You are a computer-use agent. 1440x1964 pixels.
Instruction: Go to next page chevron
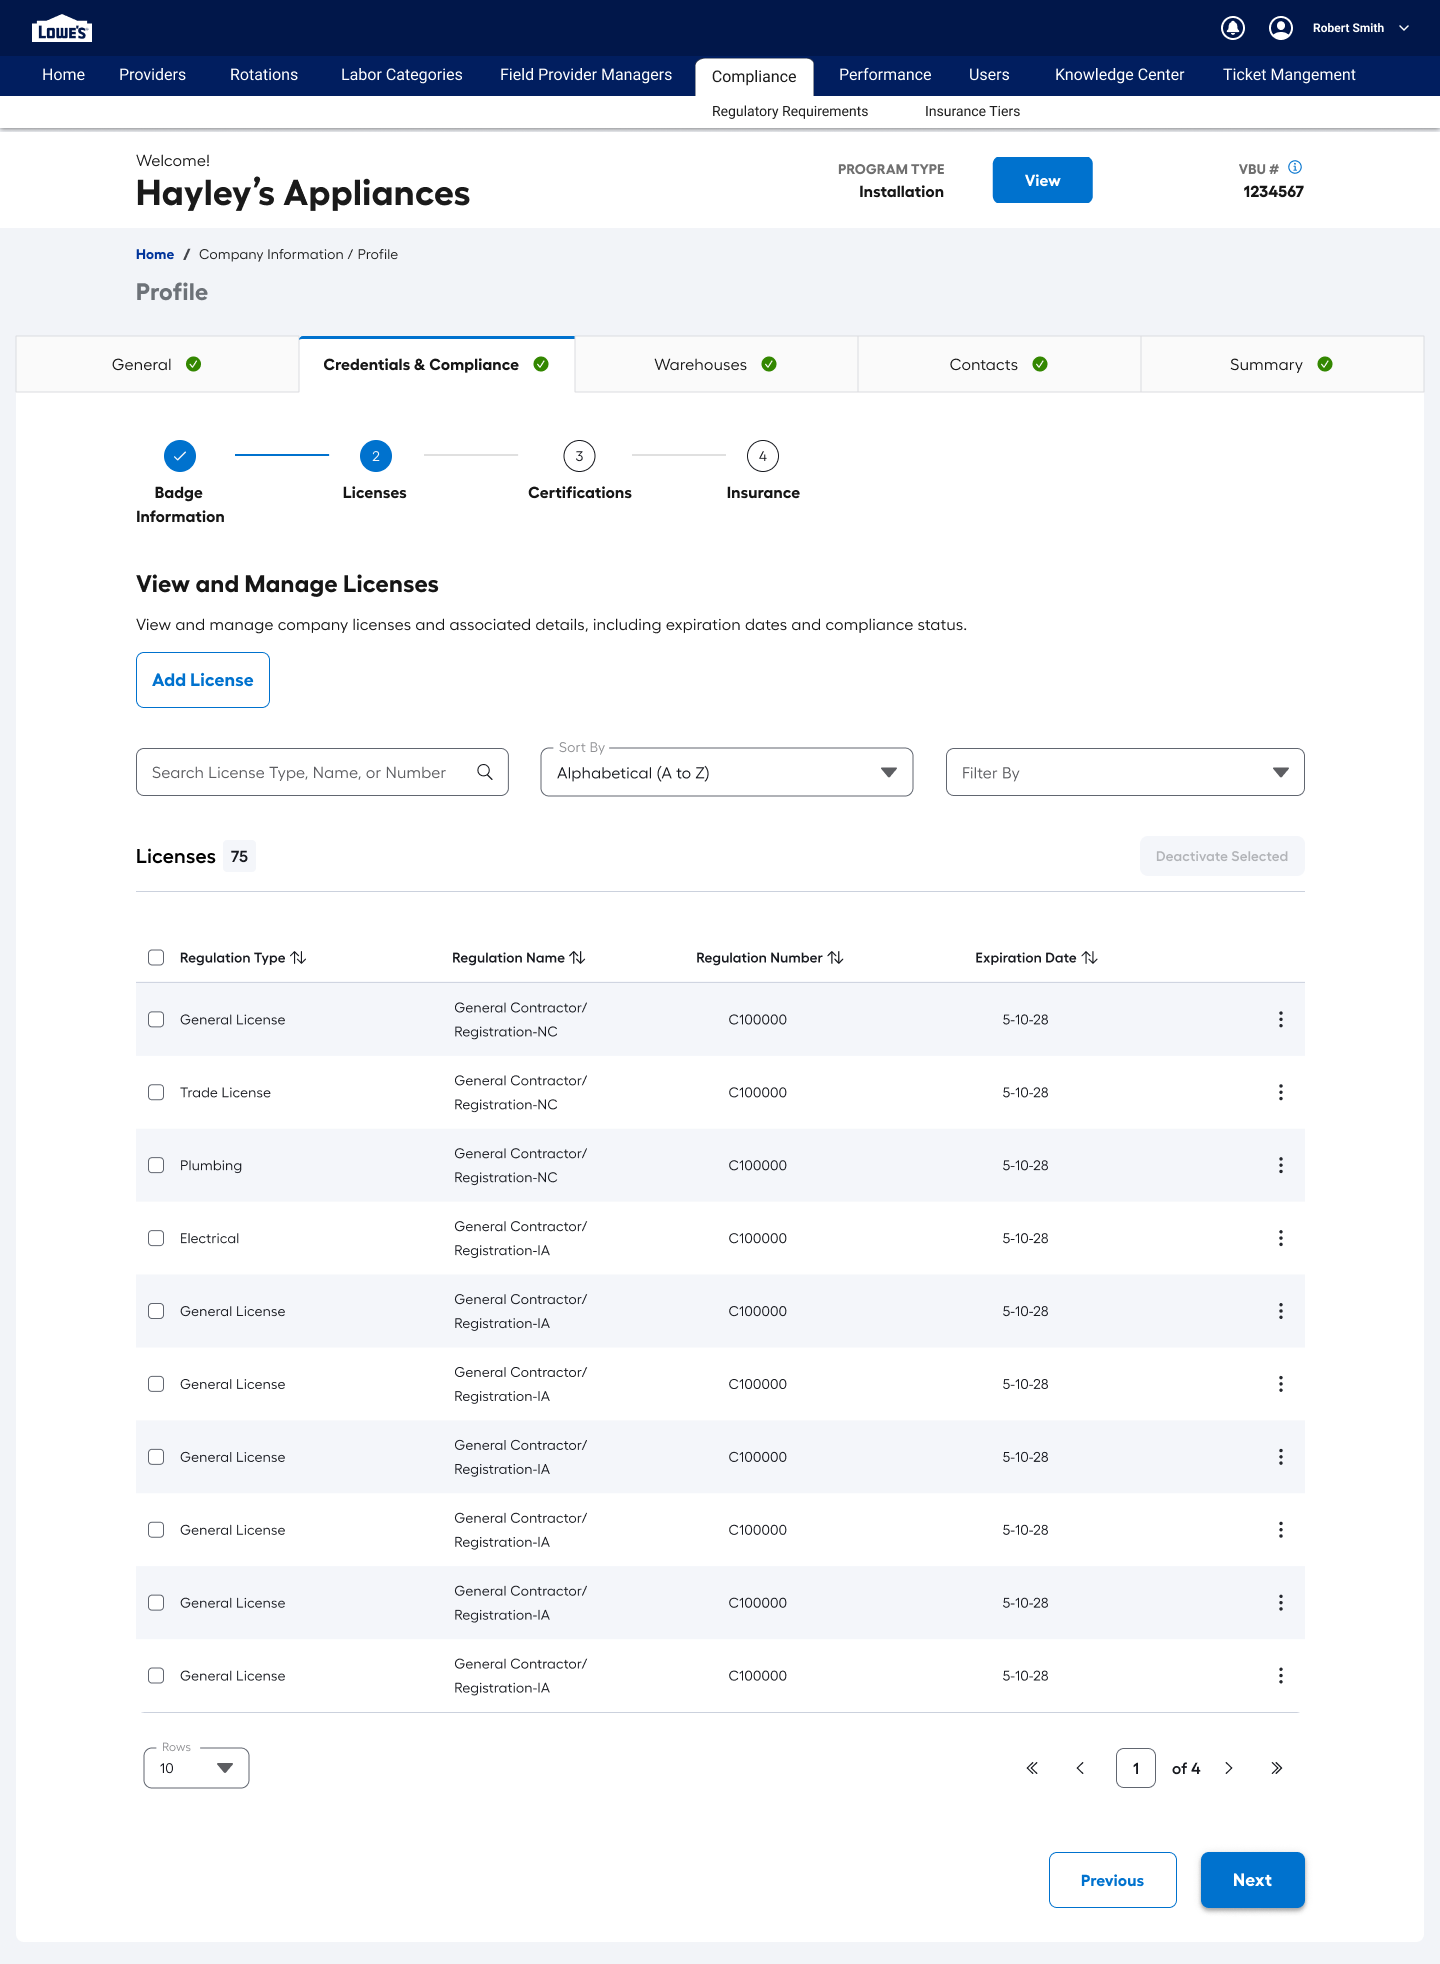coord(1229,1768)
